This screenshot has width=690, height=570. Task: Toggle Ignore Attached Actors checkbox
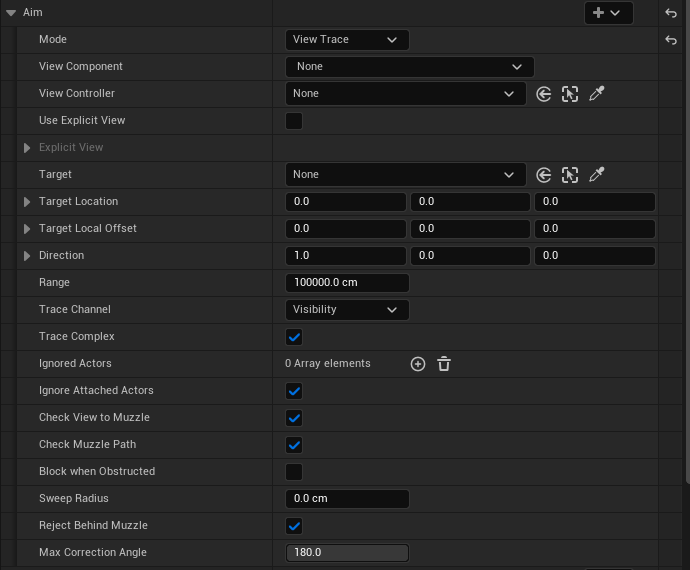(294, 391)
